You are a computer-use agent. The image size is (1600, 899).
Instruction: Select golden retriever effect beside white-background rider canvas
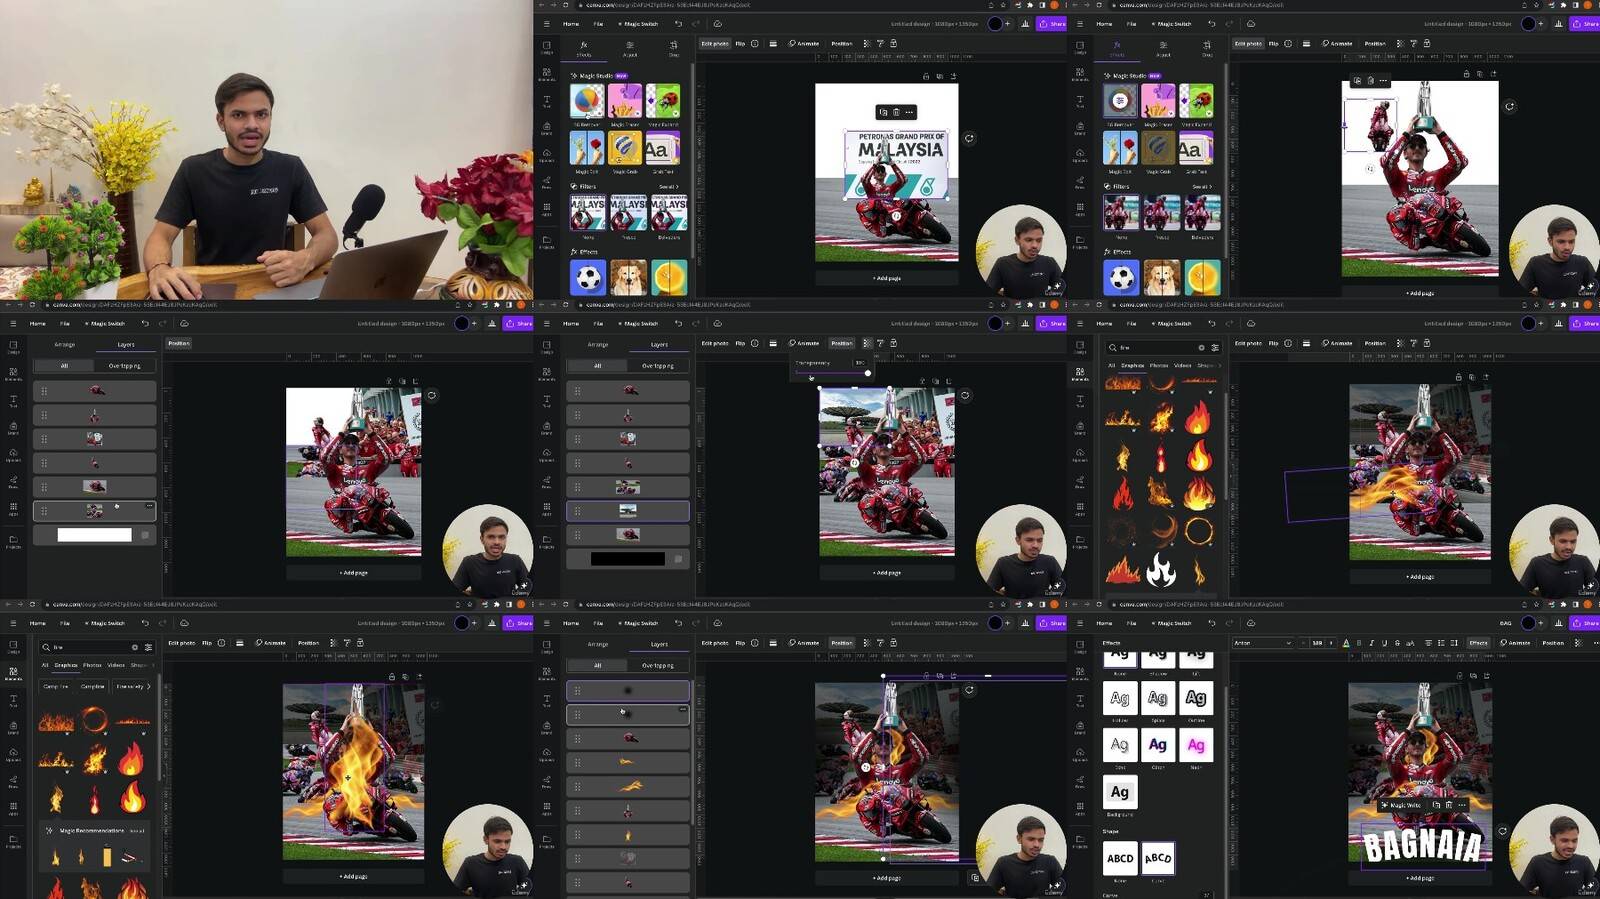(x=1160, y=277)
